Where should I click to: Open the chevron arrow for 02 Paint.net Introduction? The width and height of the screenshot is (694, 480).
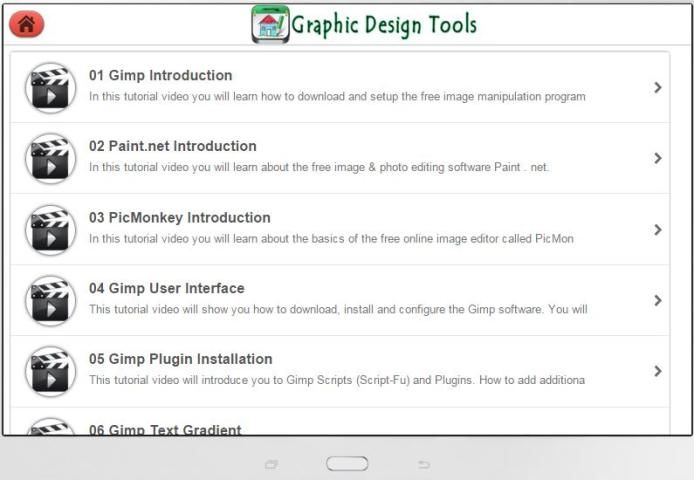click(x=657, y=158)
